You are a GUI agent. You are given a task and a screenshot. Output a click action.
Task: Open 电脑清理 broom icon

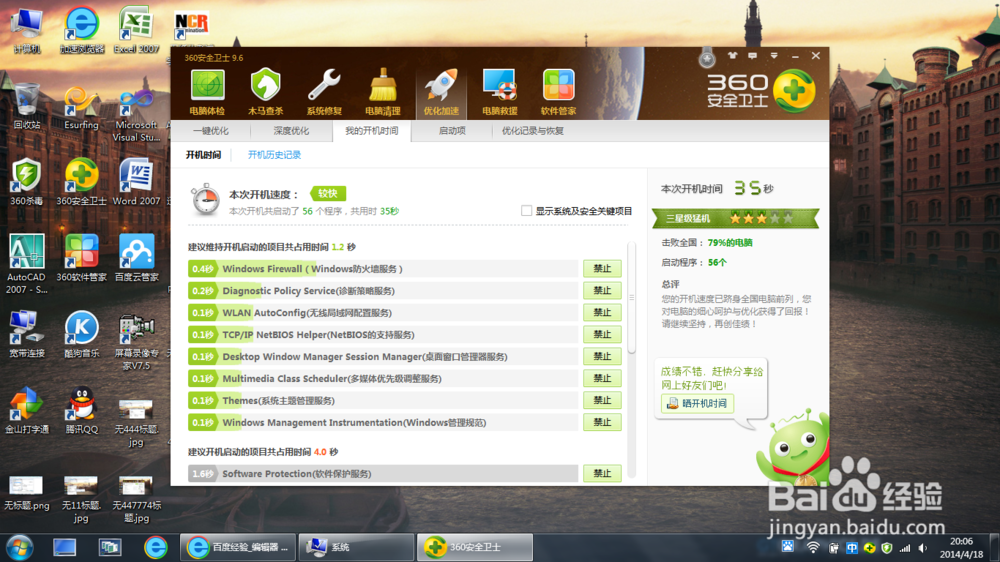pos(383,92)
